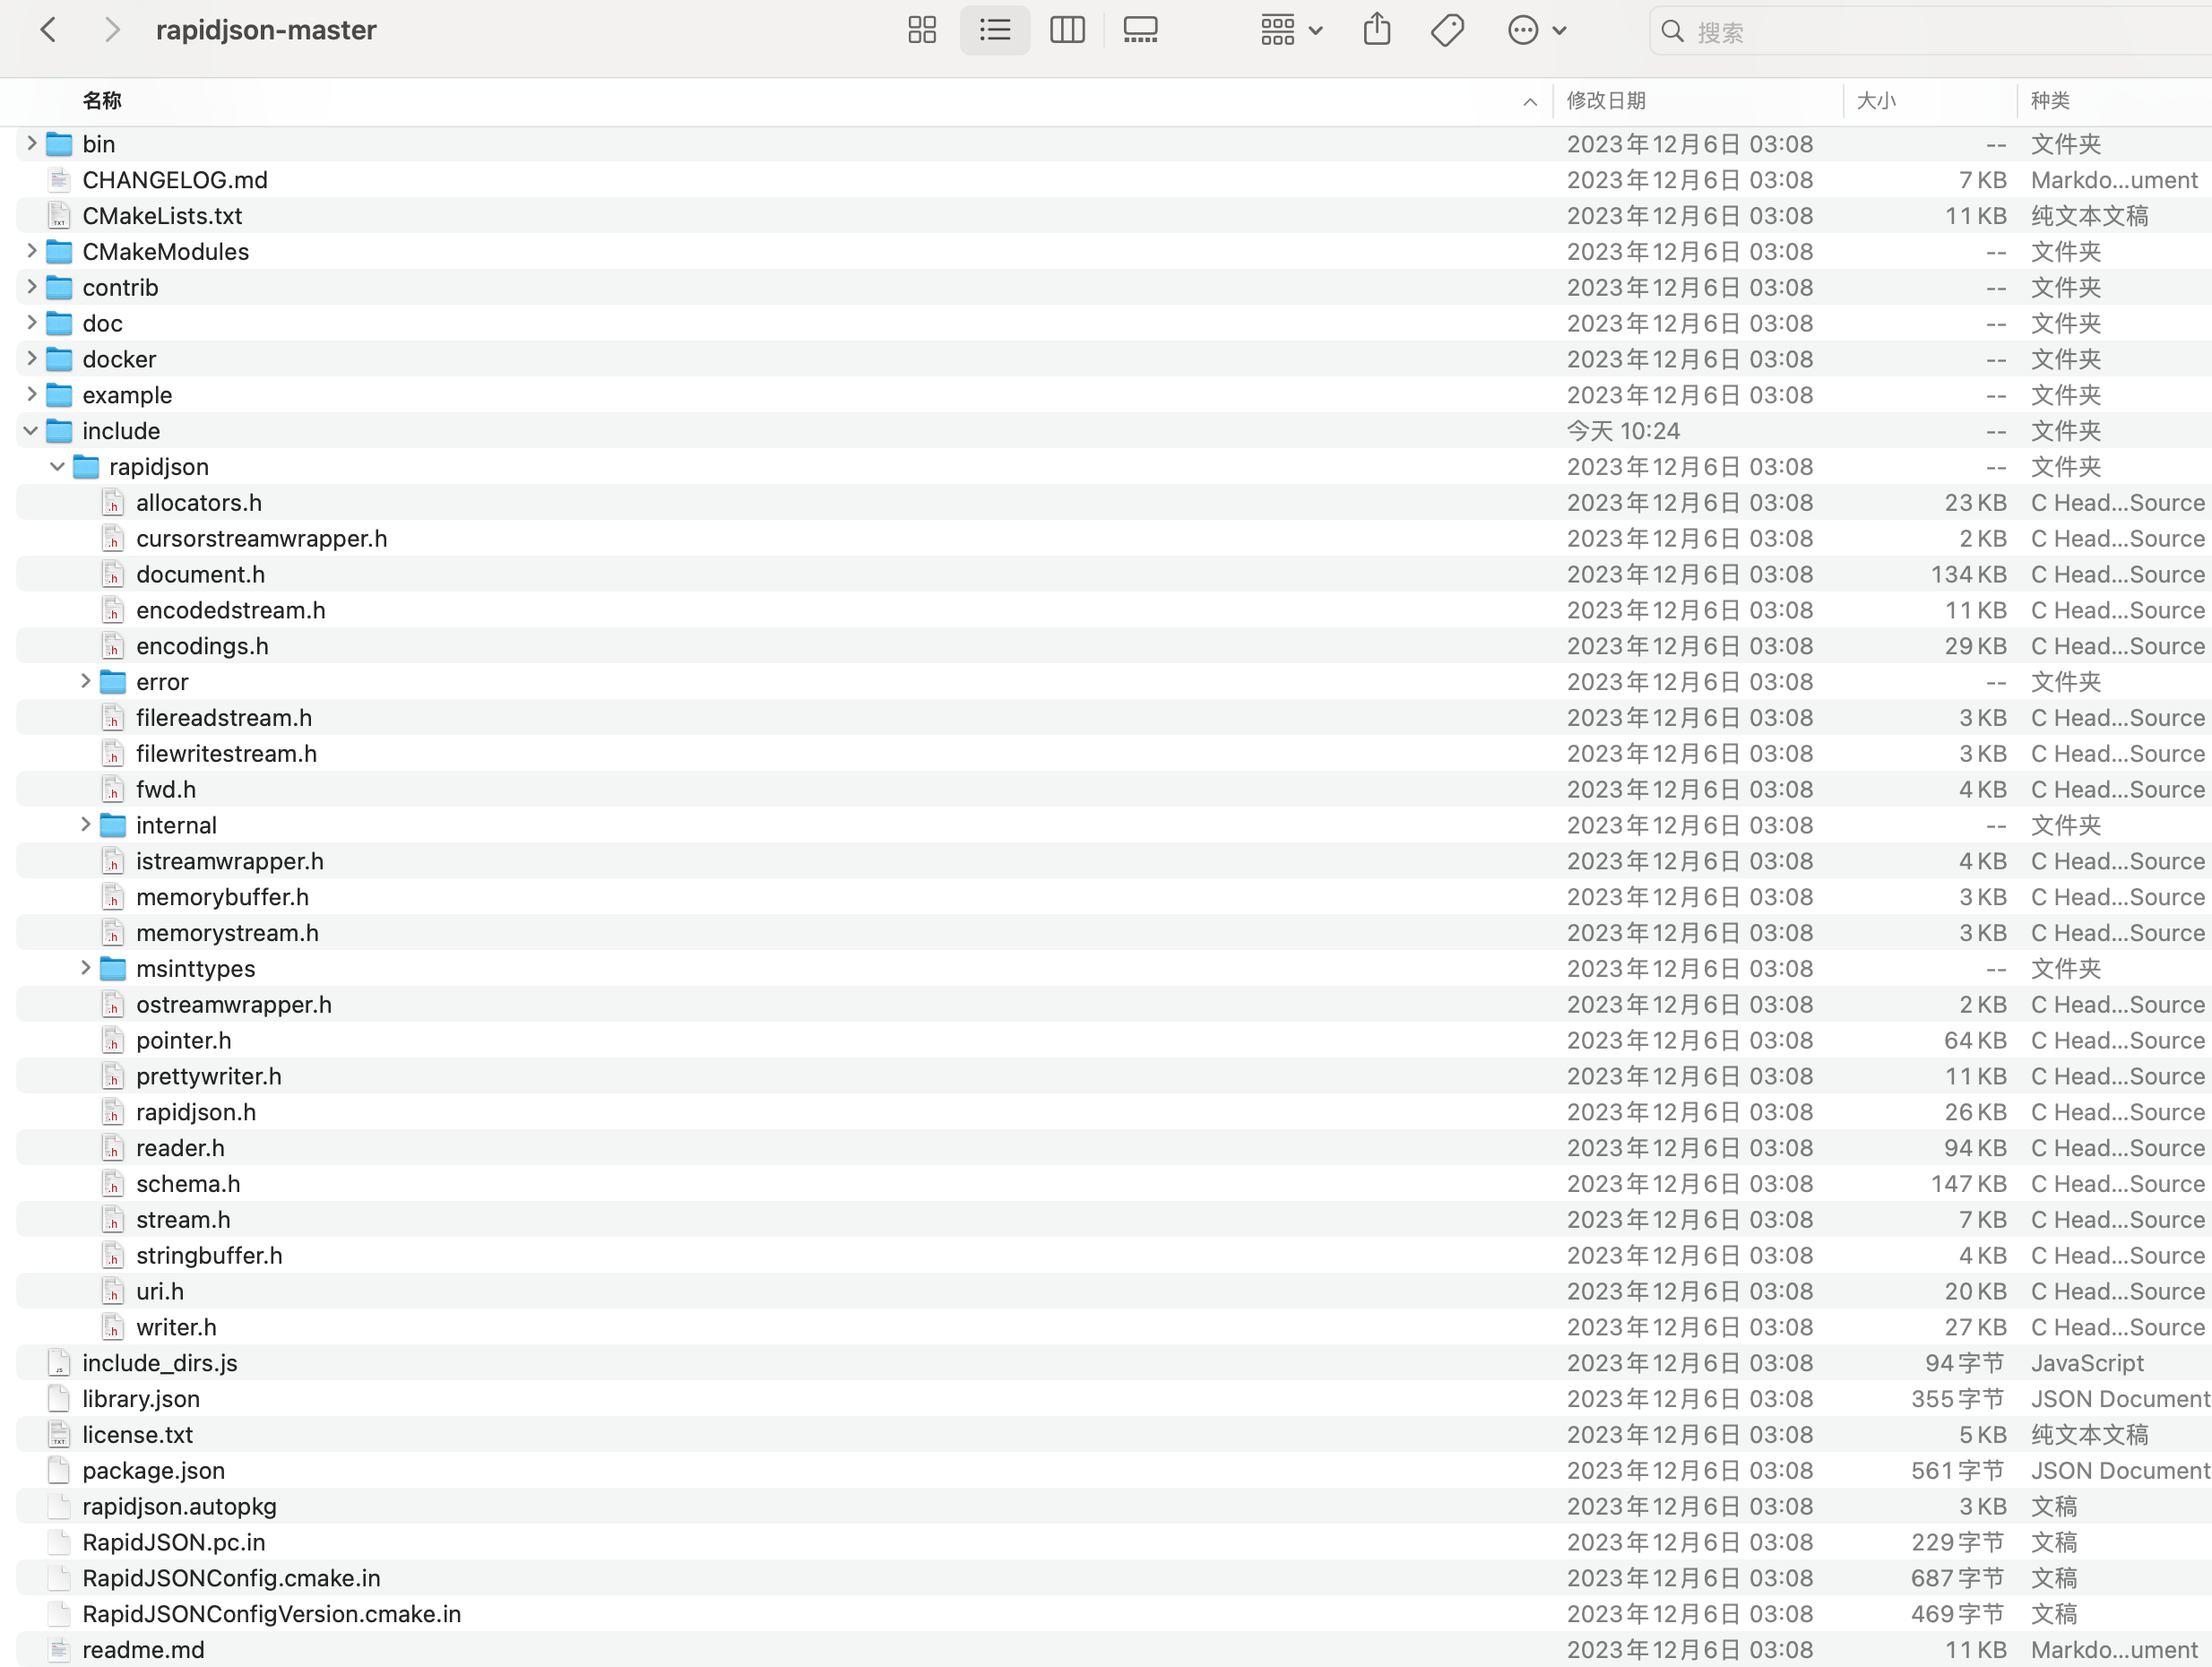Select list view mode

pyautogui.click(x=994, y=30)
